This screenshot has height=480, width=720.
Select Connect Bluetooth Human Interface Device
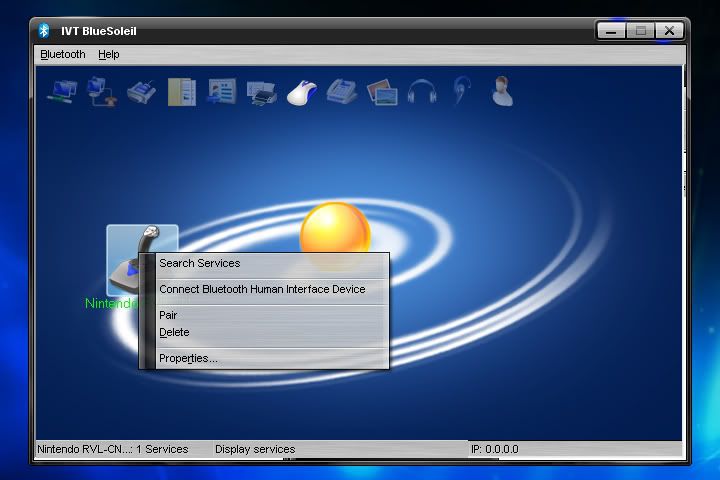pyautogui.click(x=262, y=289)
